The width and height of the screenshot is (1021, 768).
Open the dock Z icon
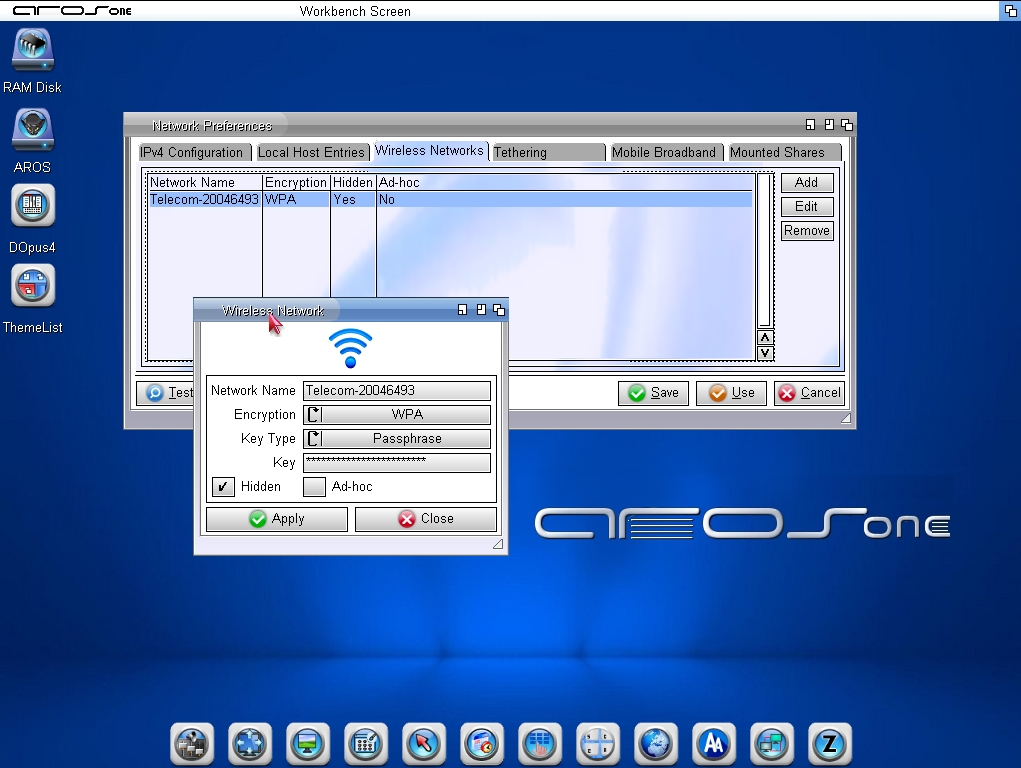(x=830, y=743)
